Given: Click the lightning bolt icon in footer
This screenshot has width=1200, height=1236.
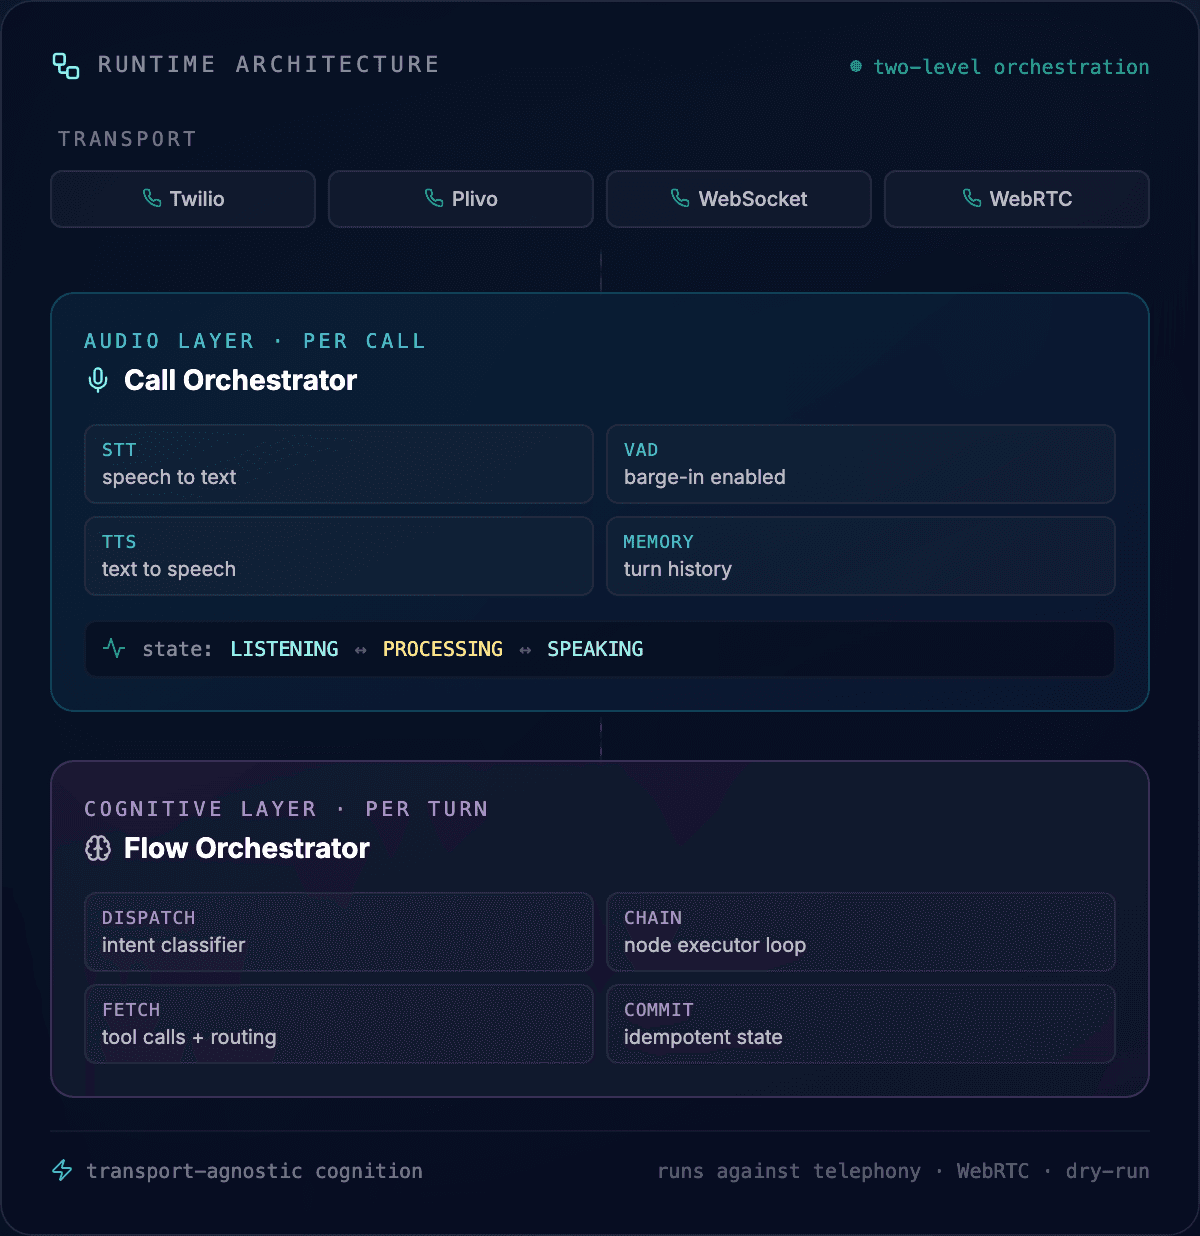Looking at the screenshot, I should [62, 1170].
